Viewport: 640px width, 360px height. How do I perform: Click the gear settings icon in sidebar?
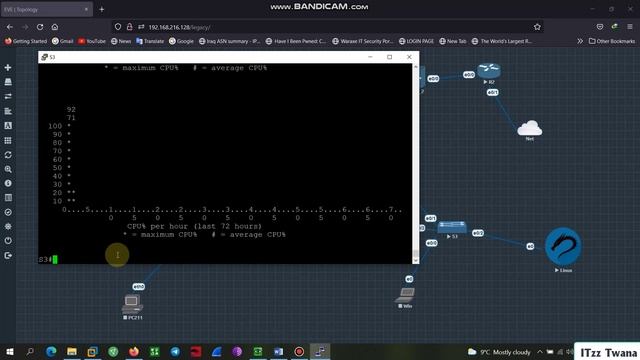pos(8,227)
